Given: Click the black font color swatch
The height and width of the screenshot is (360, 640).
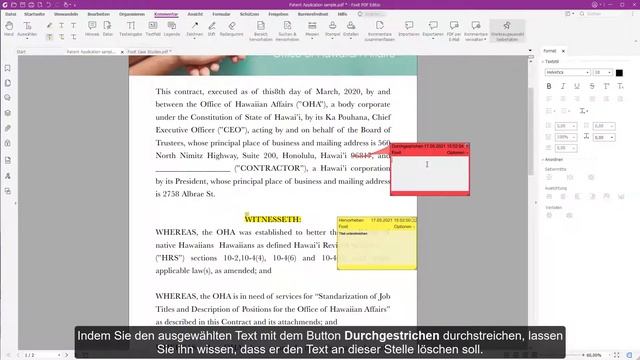Looking at the screenshot, I should [619, 73].
